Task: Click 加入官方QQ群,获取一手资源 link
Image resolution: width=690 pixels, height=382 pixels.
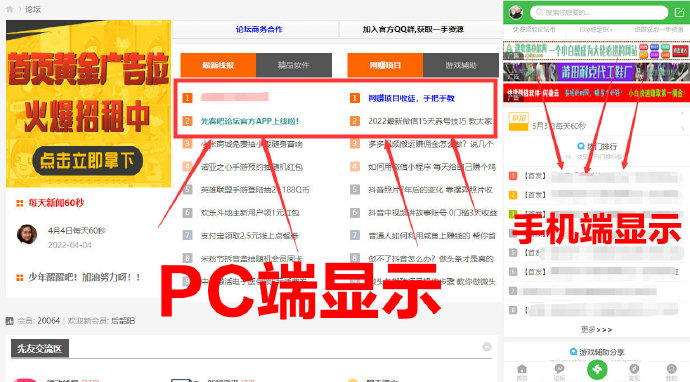Action: click(413, 29)
